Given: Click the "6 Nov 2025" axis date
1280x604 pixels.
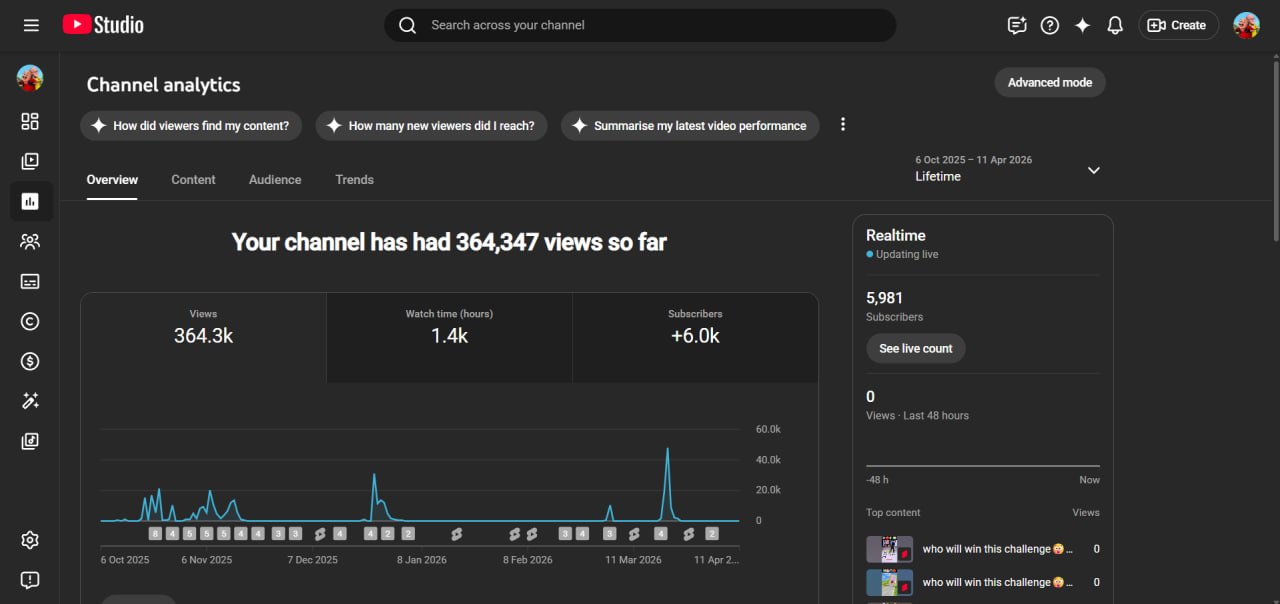Looking at the screenshot, I should tap(206, 560).
